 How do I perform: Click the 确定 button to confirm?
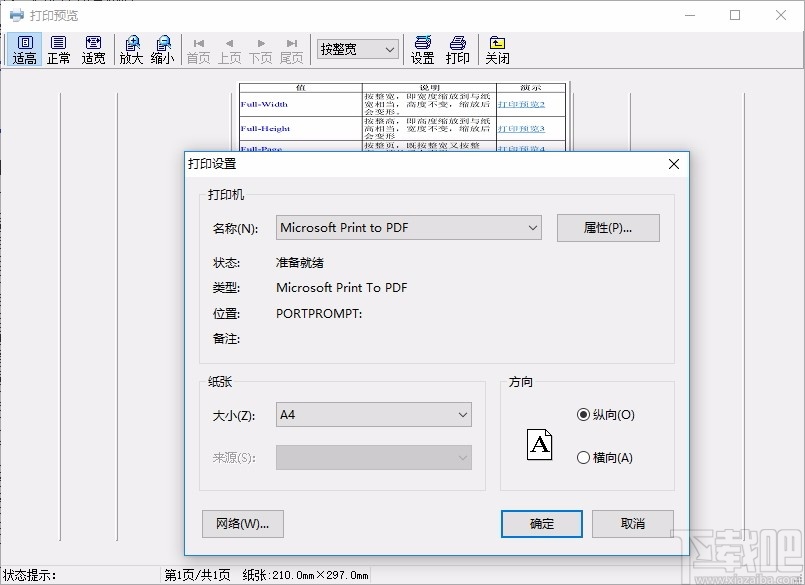(x=541, y=523)
